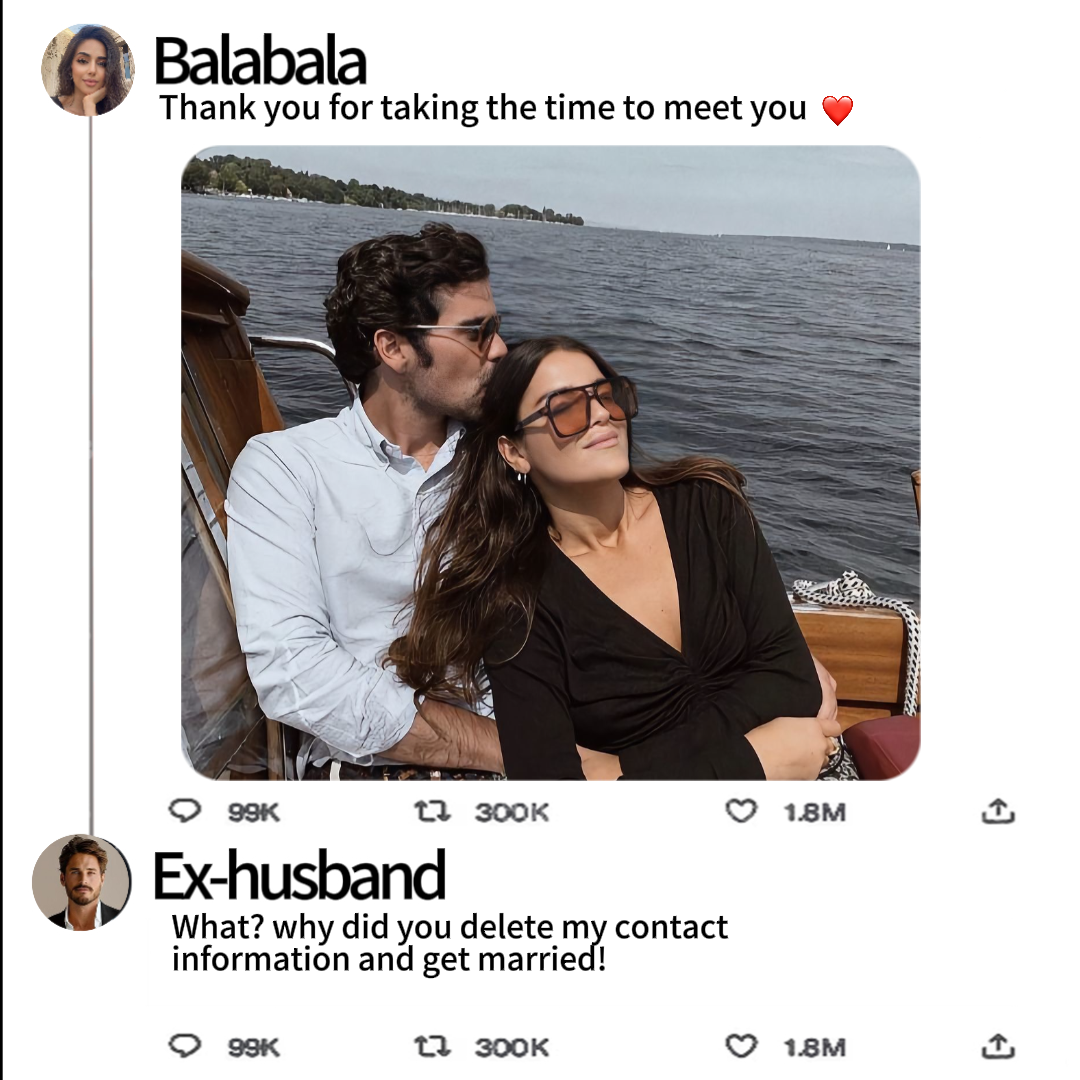Click the Balabala username
1080x1080 pixels.
(260, 61)
